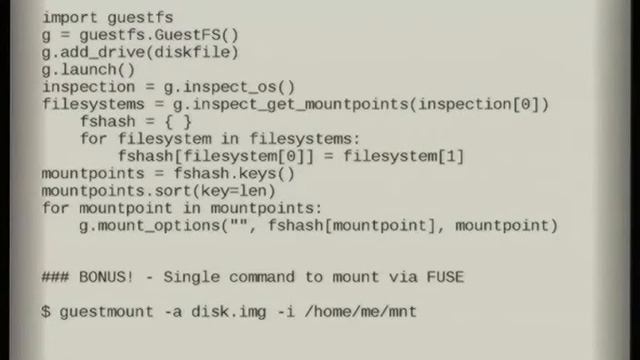Image resolution: width=640 pixels, height=360 pixels.
Task: Click the 'g.mount_options' call
Action: tap(149, 226)
